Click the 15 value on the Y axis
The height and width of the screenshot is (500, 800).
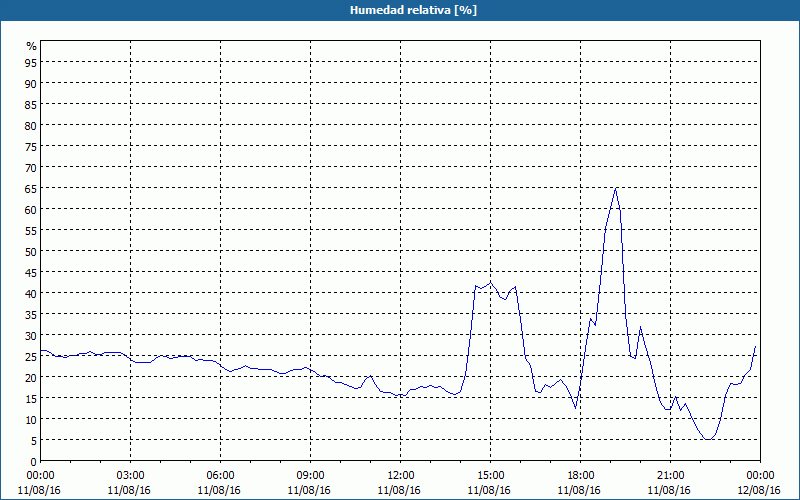[31, 398]
